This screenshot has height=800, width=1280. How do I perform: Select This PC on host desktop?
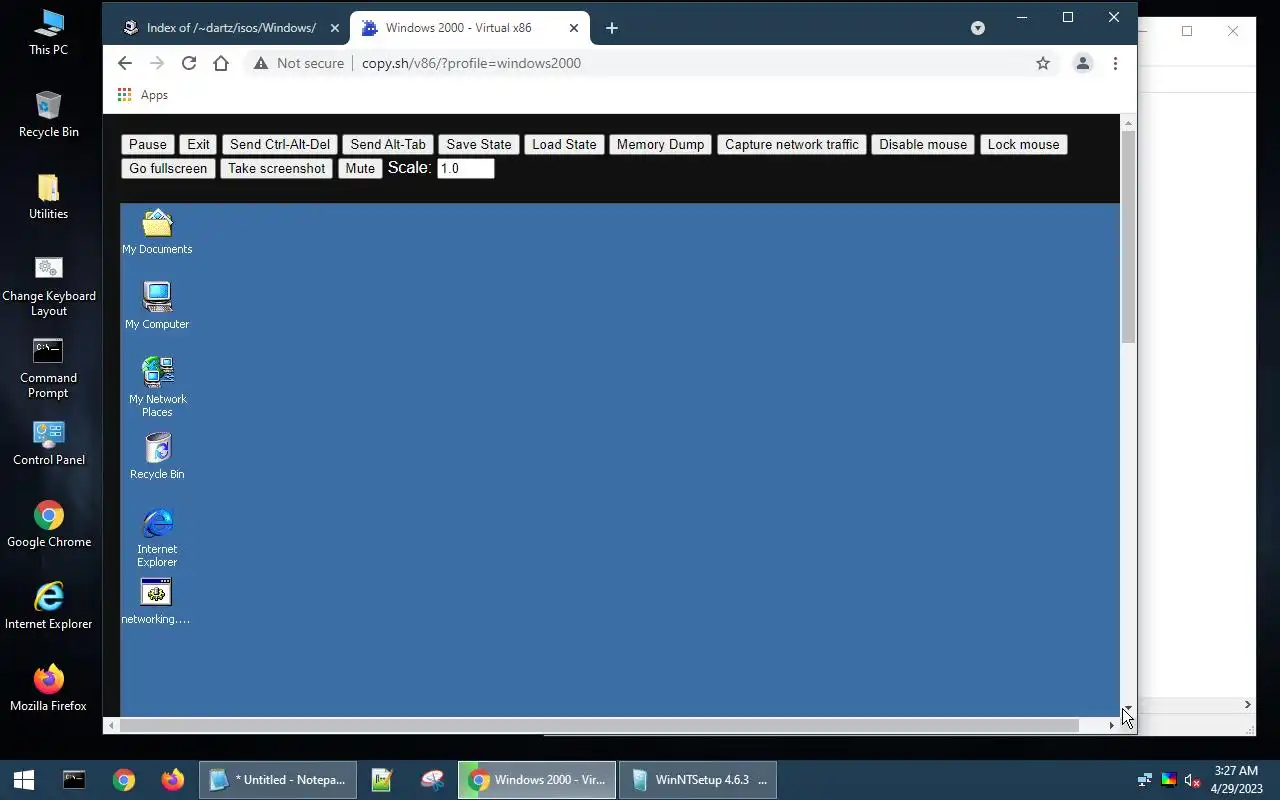click(48, 31)
